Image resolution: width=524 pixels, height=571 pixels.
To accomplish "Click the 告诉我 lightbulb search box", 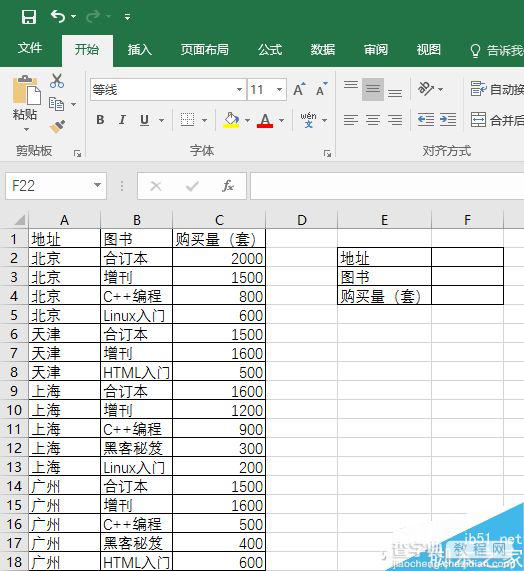I will [x=496, y=51].
